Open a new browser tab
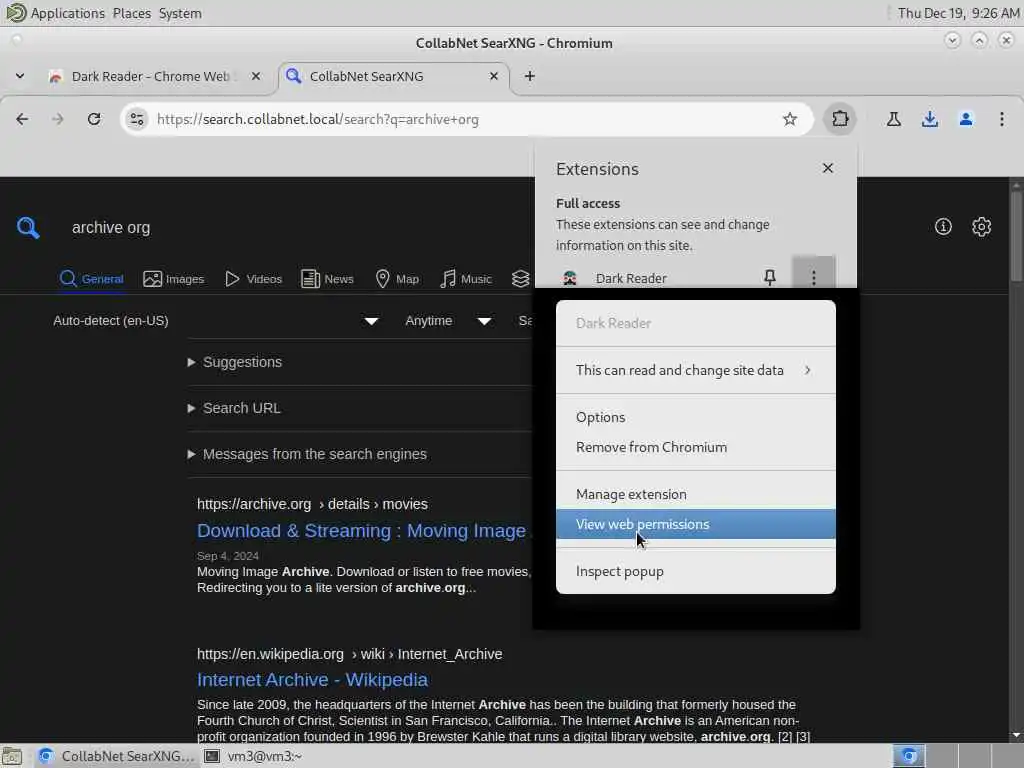Viewport: 1024px width, 768px height. [x=530, y=76]
